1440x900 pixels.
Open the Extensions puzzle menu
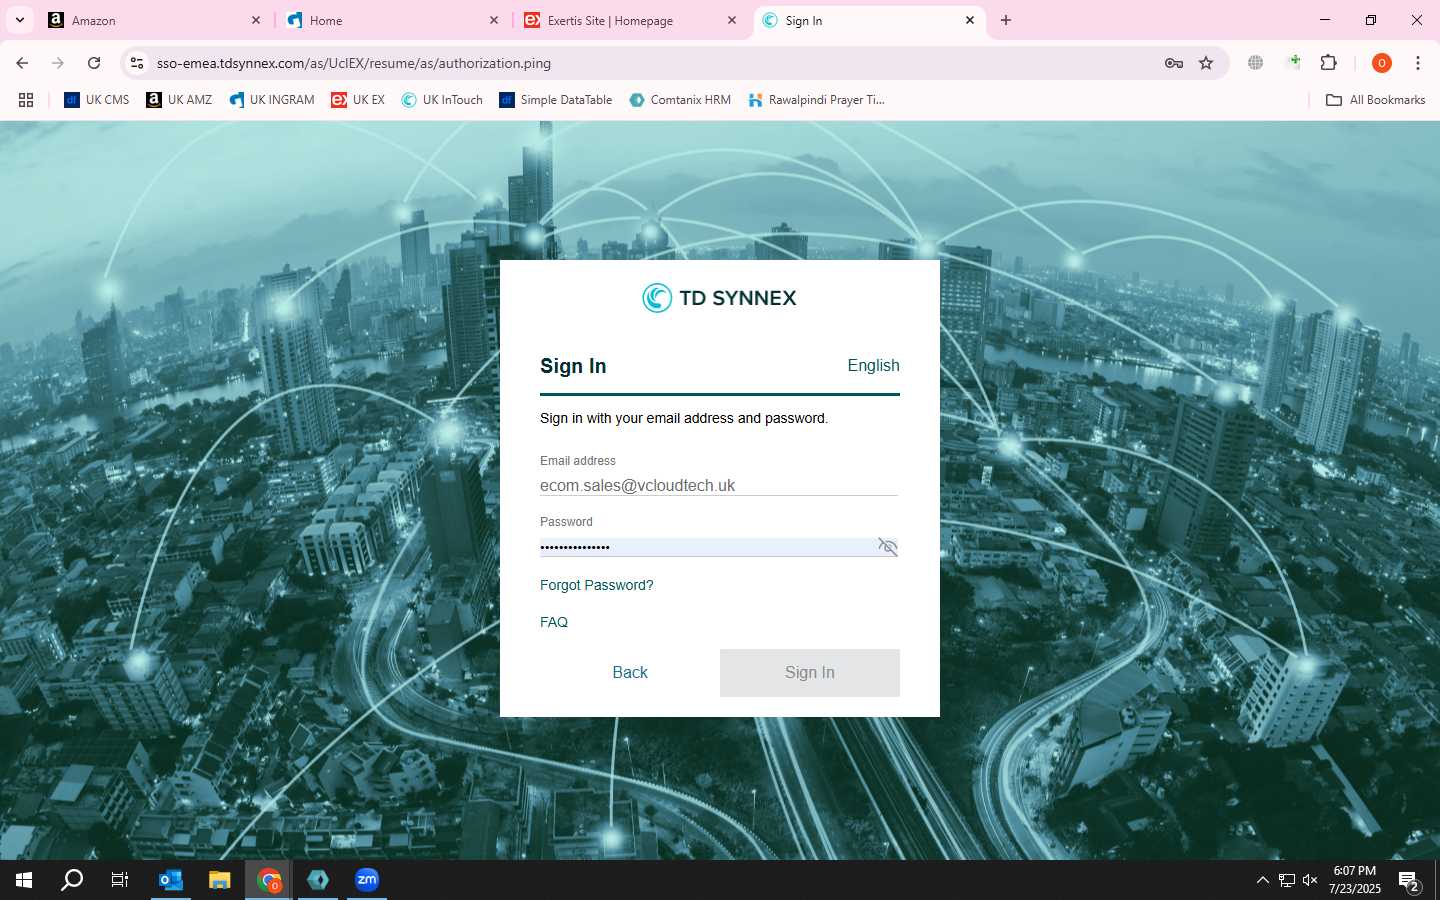click(1329, 63)
